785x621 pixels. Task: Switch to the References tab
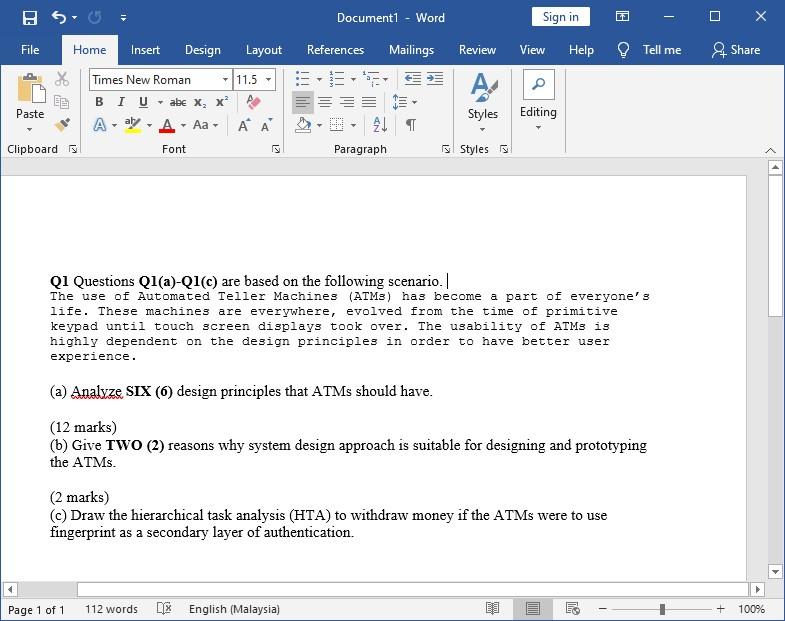335,50
